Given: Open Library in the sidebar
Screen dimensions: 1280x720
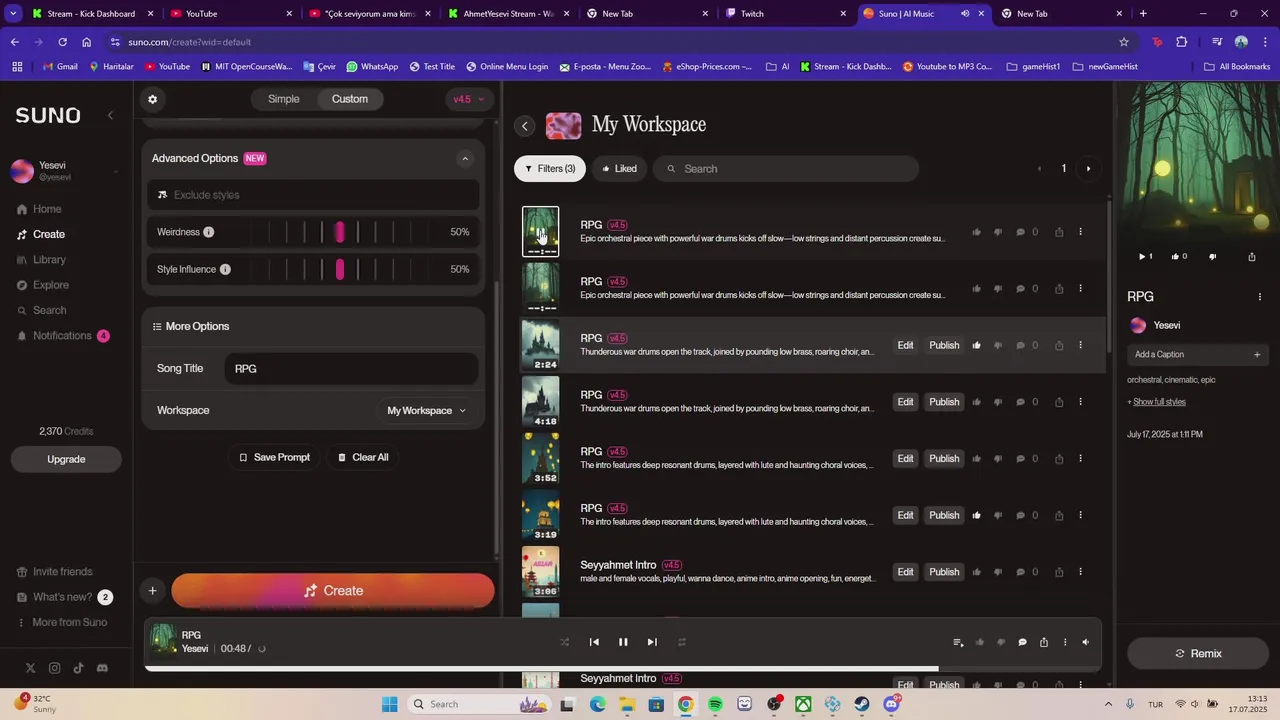Looking at the screenshot, I should coord(49,260).
